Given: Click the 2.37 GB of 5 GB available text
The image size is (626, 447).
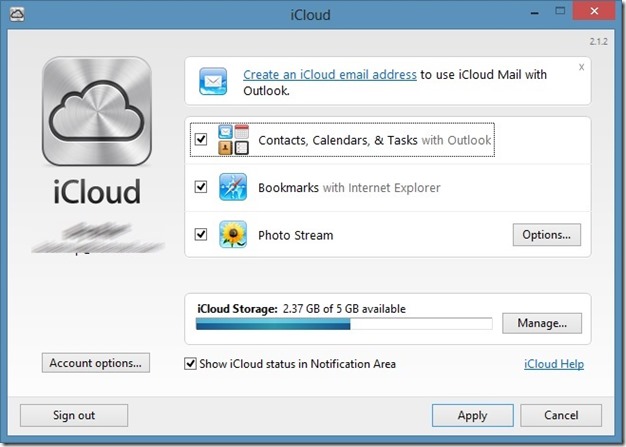Looking at the screenshot, I should click(x=344, y=309).
